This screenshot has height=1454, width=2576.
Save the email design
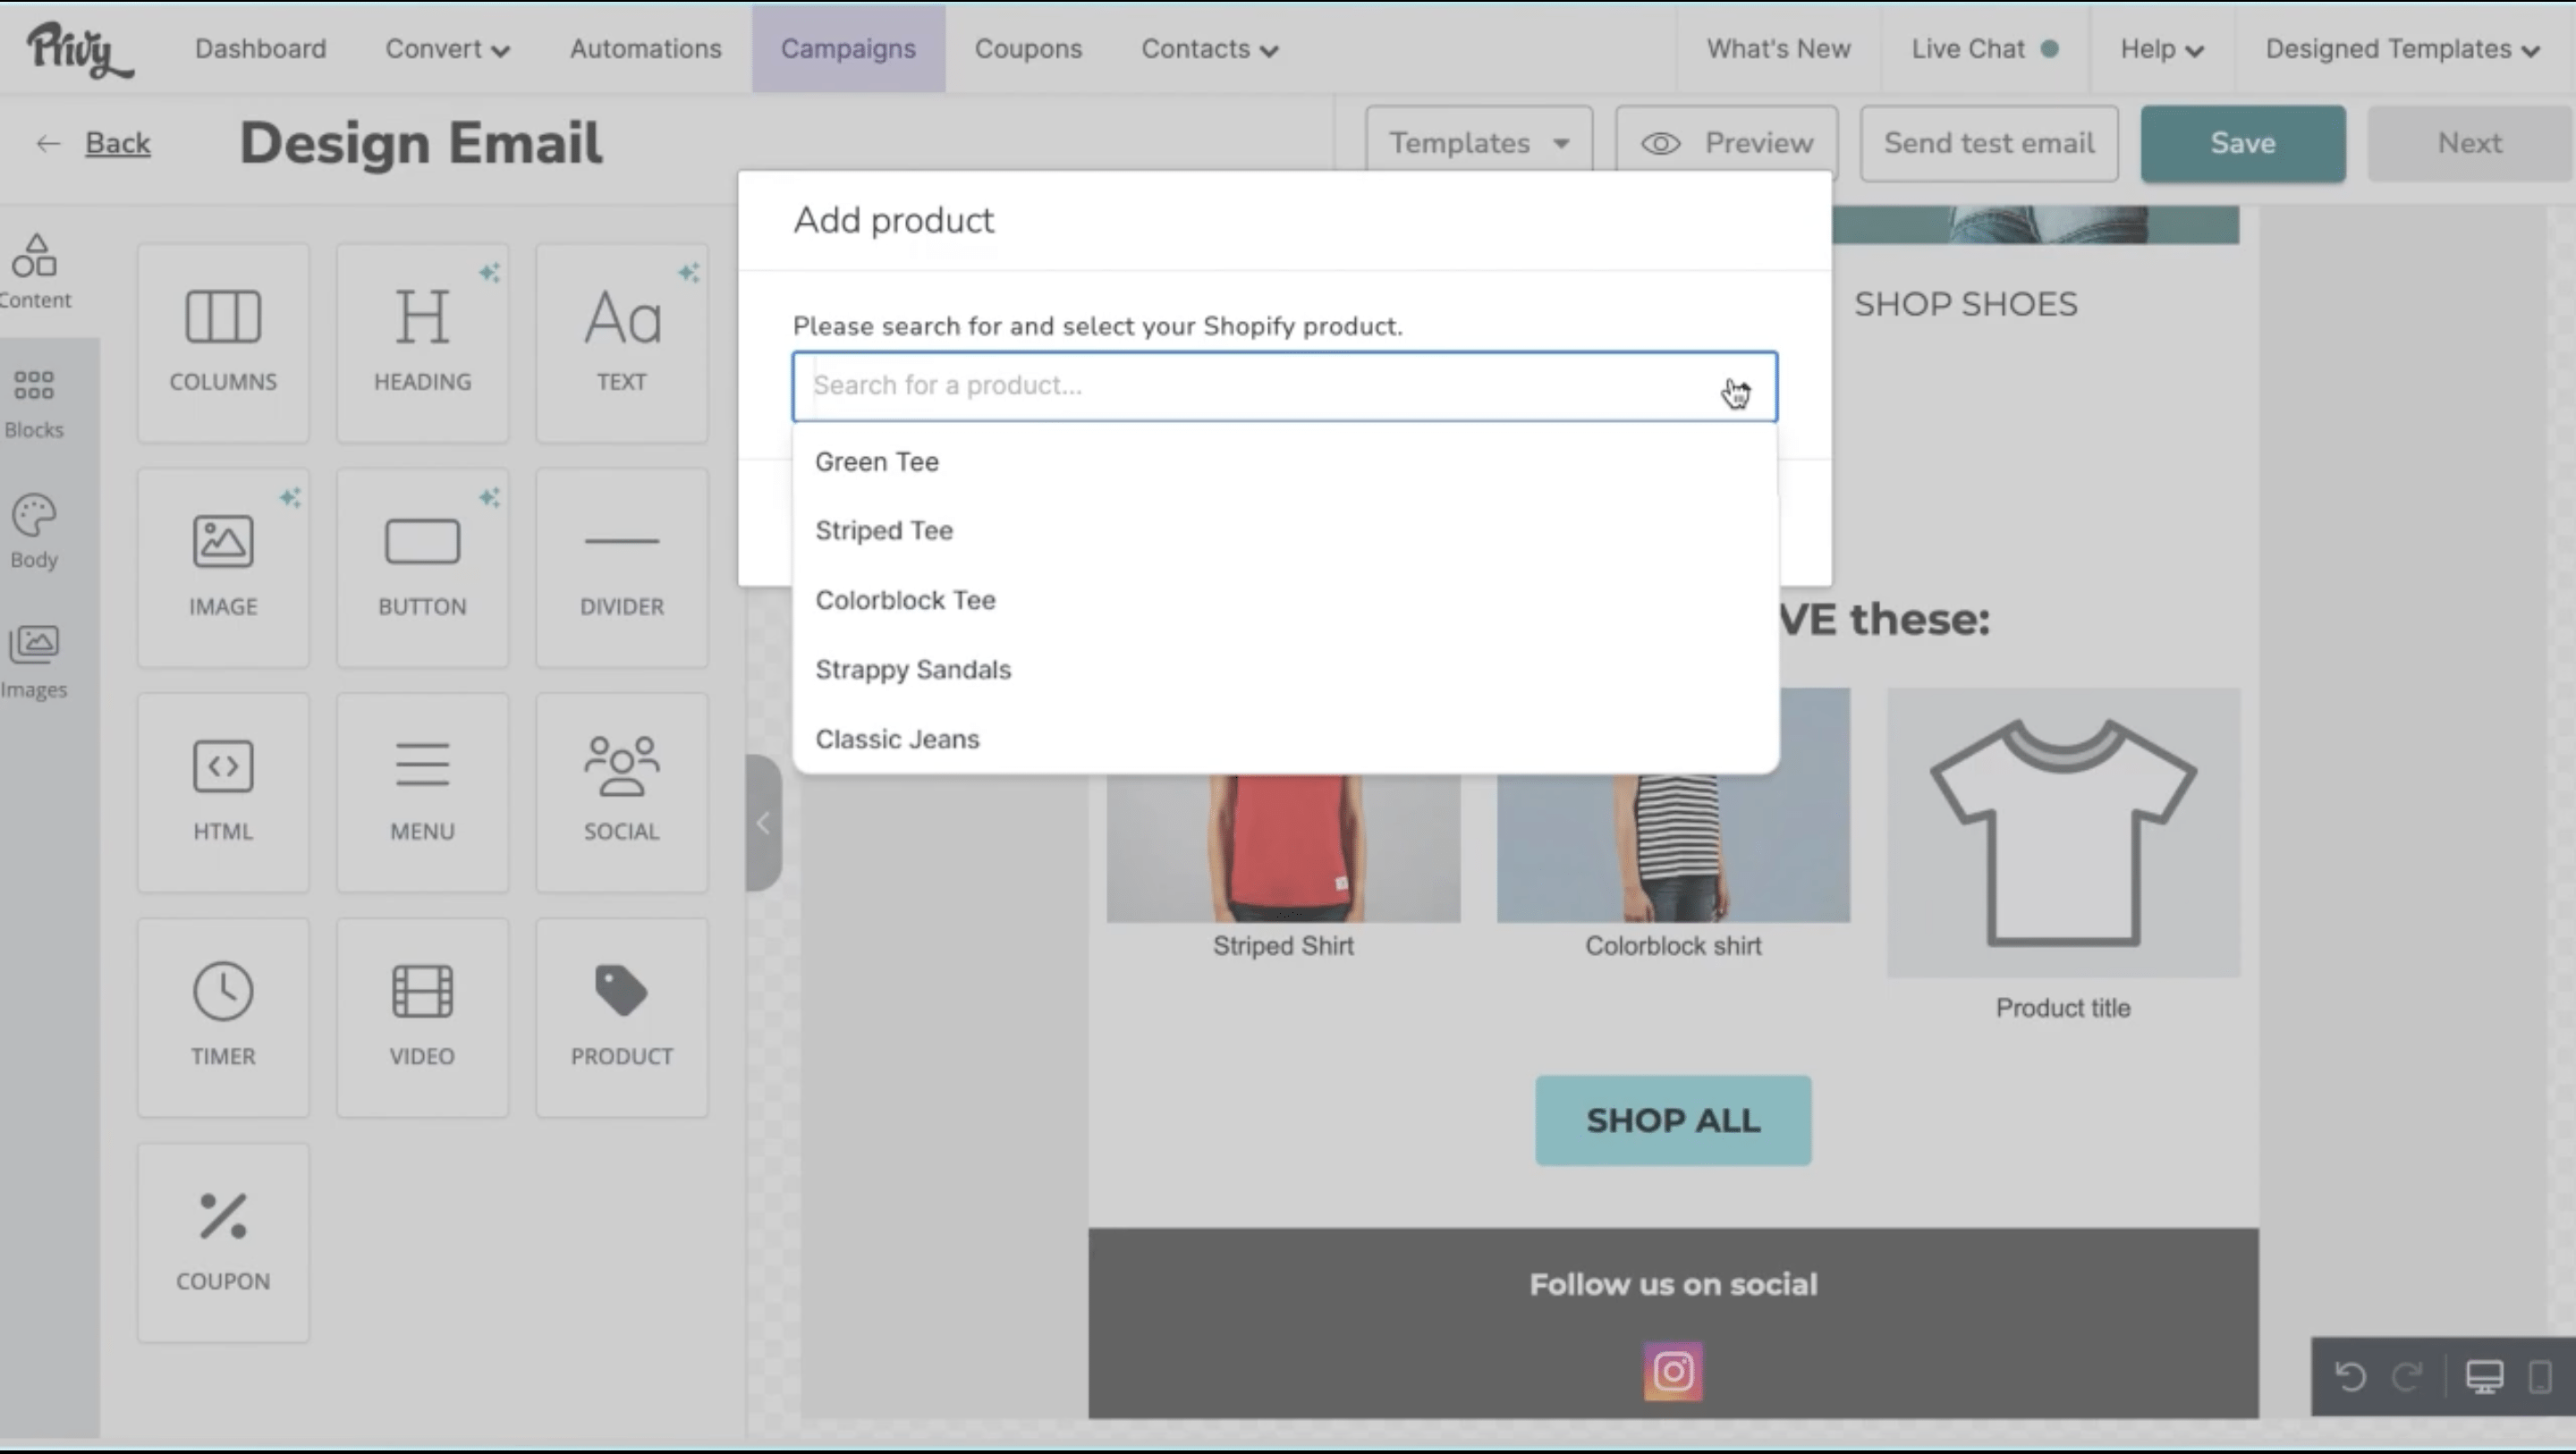pos(2243,143)
